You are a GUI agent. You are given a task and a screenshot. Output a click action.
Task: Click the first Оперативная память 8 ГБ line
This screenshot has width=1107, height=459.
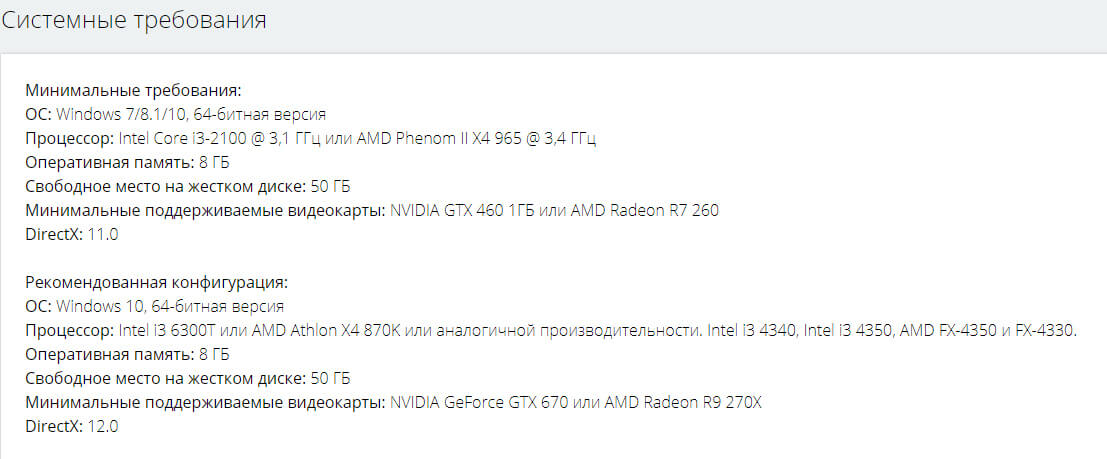click(x=128, y=162)
